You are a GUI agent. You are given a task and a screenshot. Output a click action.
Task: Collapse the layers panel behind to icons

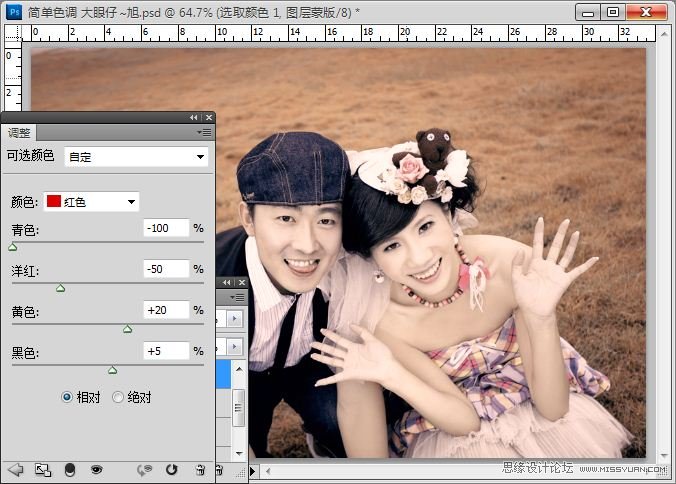tap(227, 283)
